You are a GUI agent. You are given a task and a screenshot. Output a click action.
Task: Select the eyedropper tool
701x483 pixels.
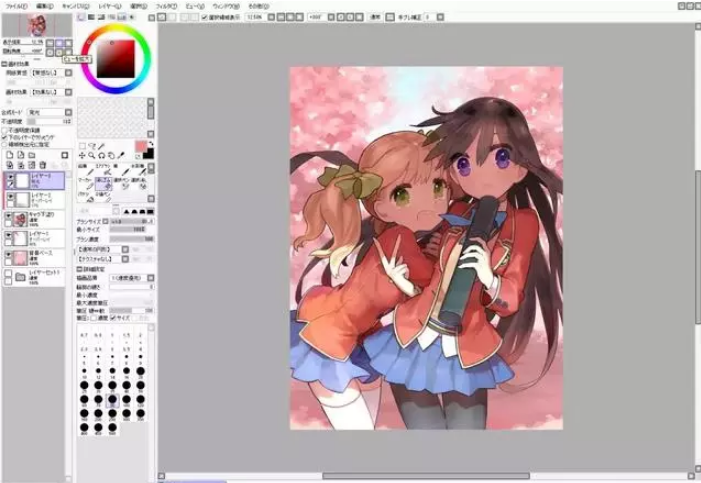click(121, 155)
